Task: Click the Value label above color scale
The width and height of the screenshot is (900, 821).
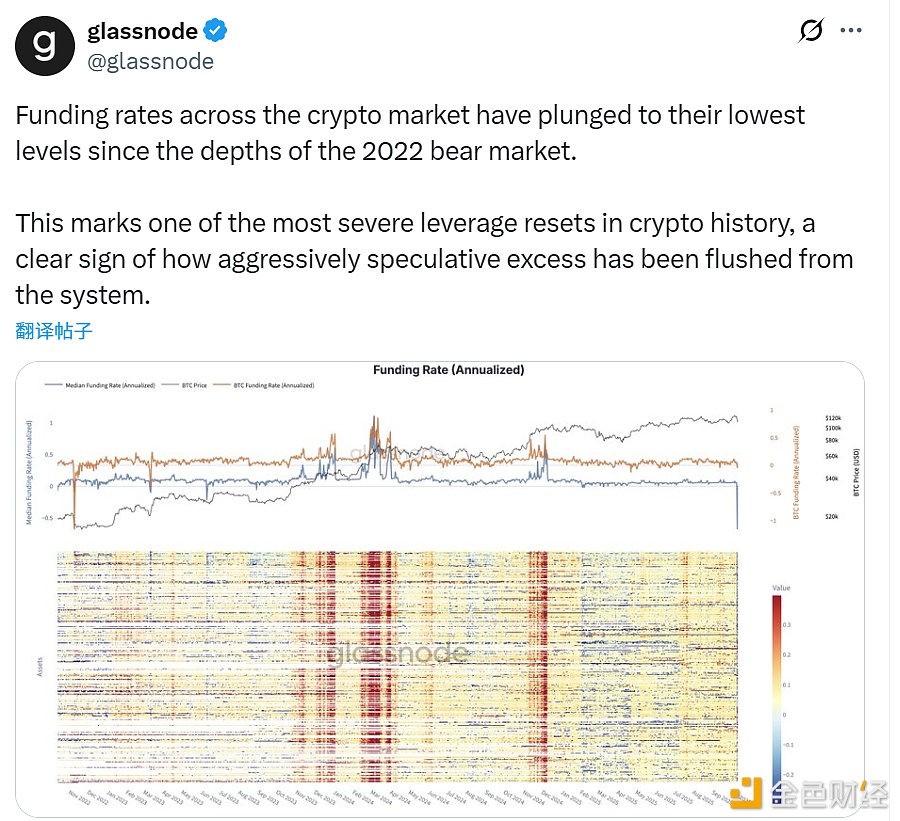Action: click(781, 588)
